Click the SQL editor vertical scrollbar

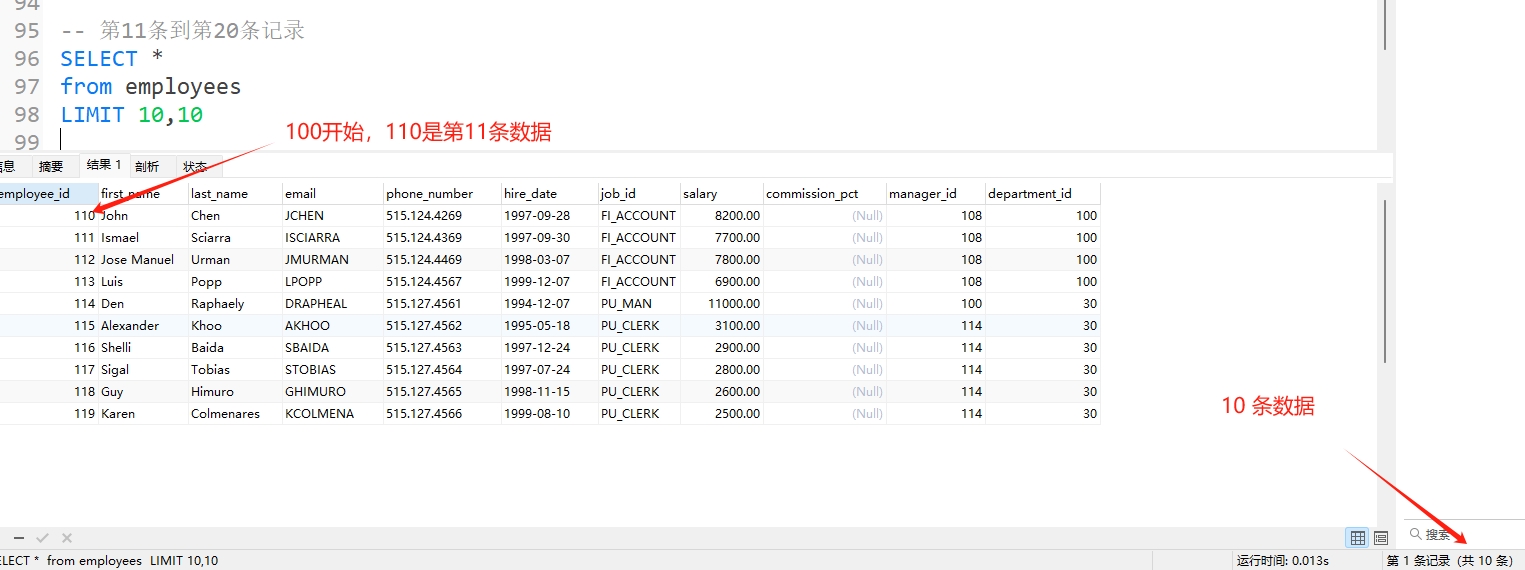click(x=1385, y=25)
